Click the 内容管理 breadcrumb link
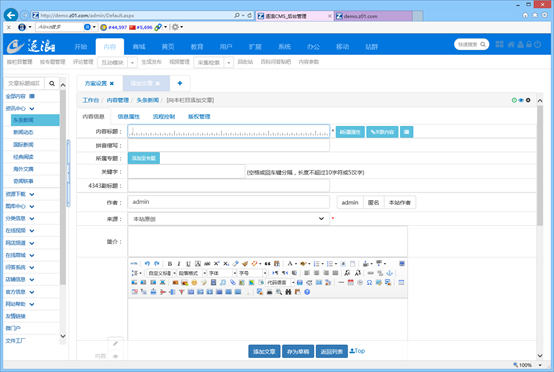Viewport: 554px width, 372px height. [x=118, y=100]
